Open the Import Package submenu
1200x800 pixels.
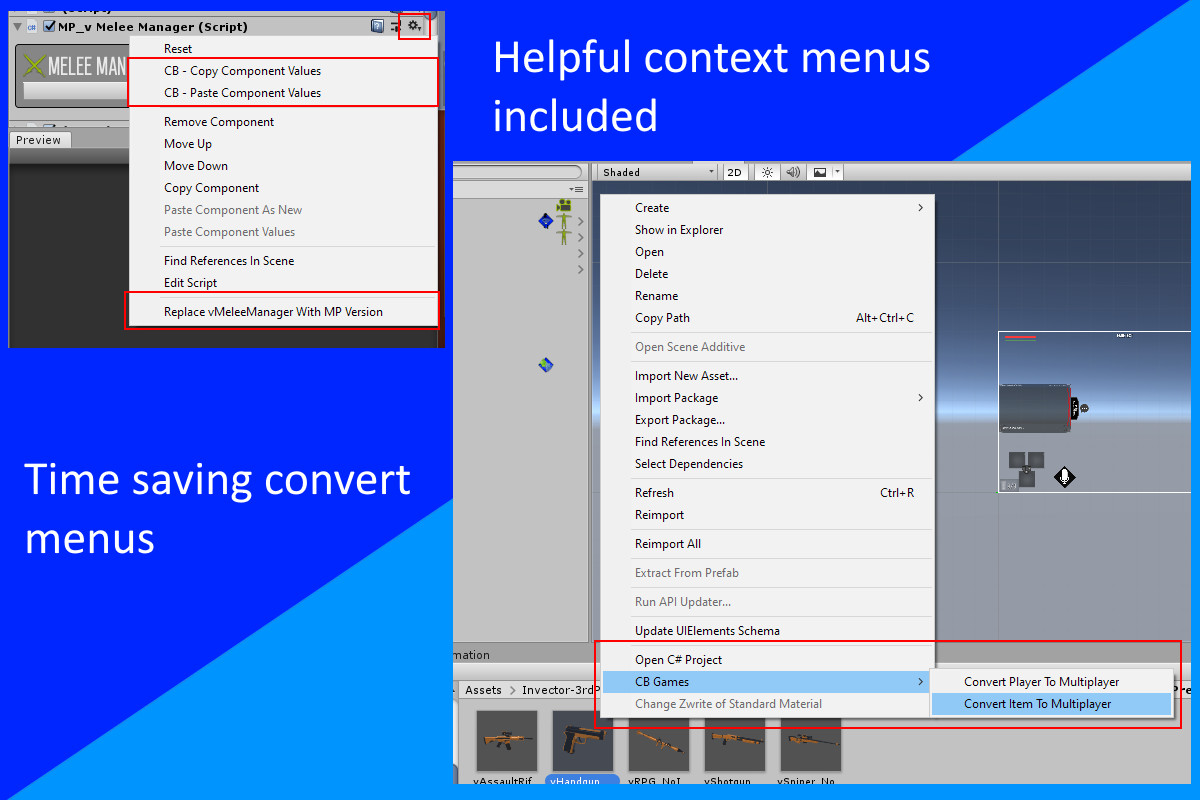click(767, 398)
